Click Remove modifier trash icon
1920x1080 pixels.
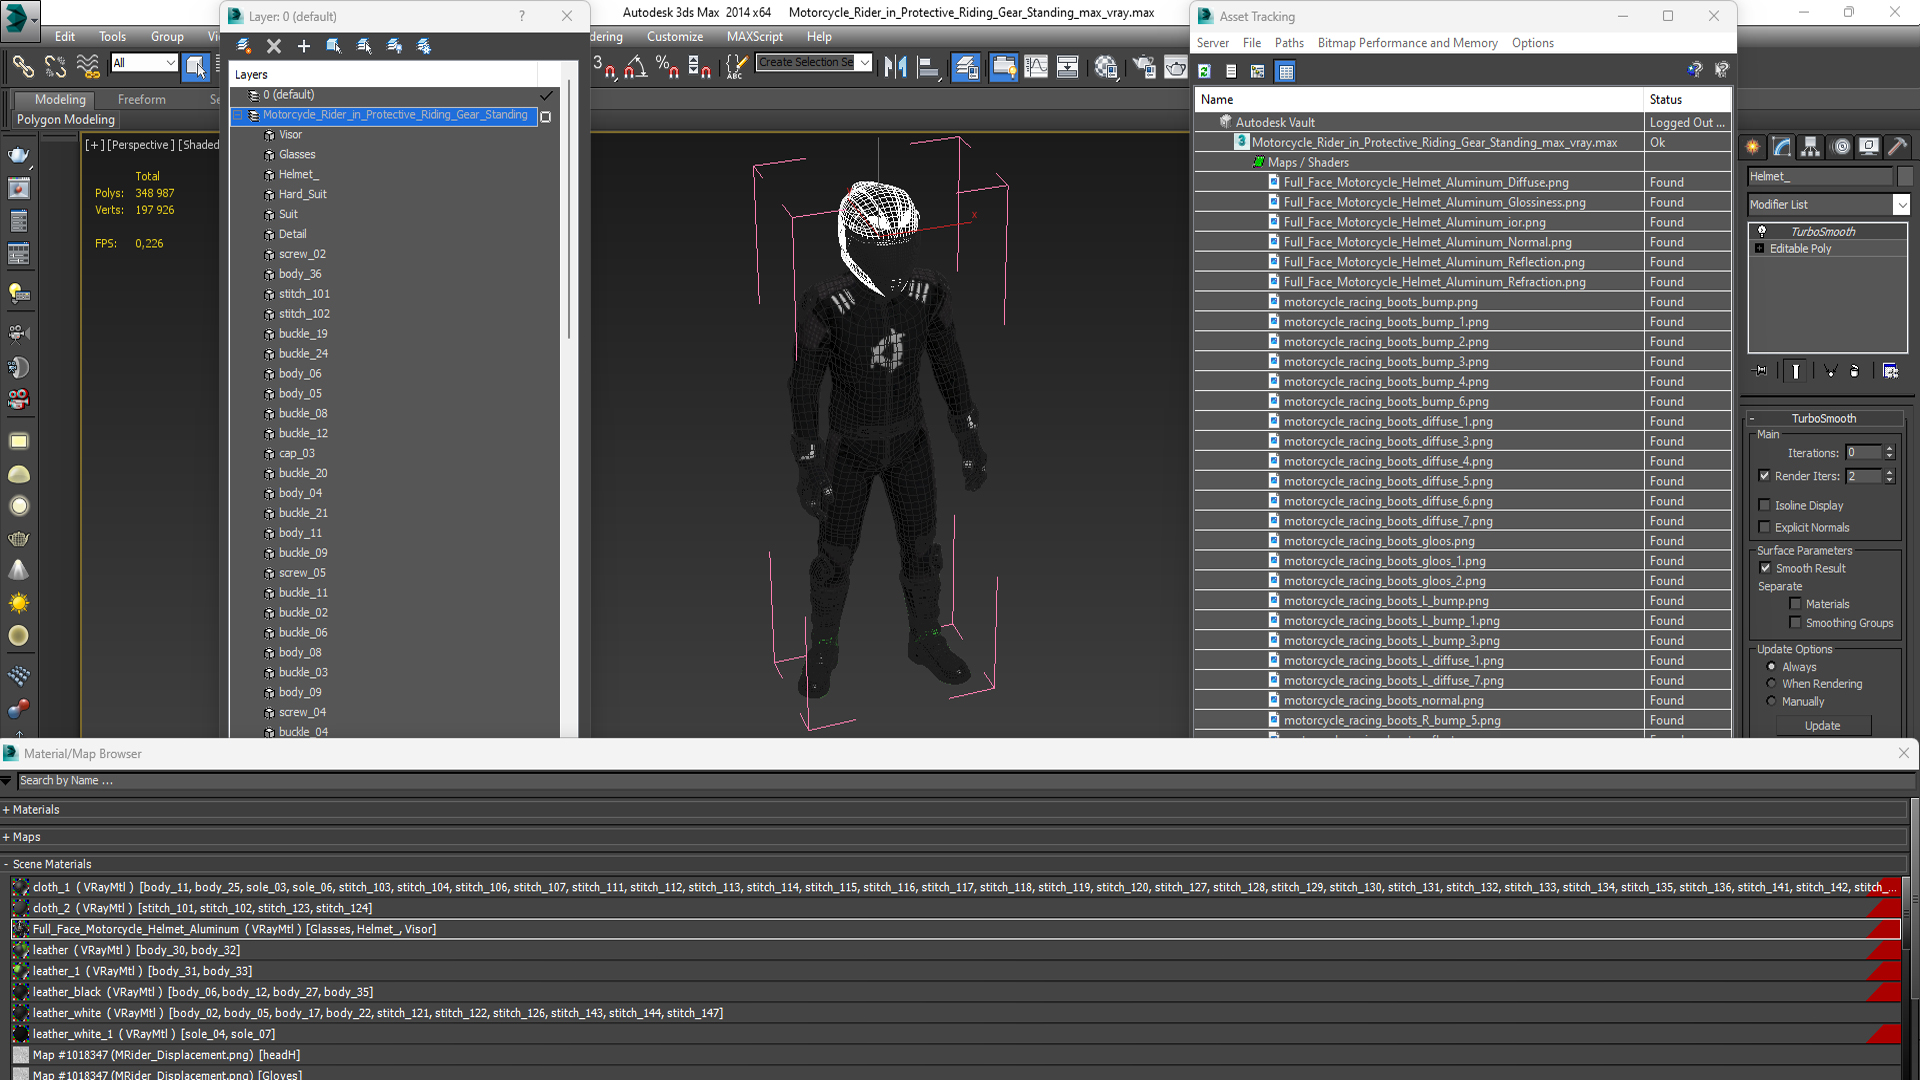[1854, 371]
